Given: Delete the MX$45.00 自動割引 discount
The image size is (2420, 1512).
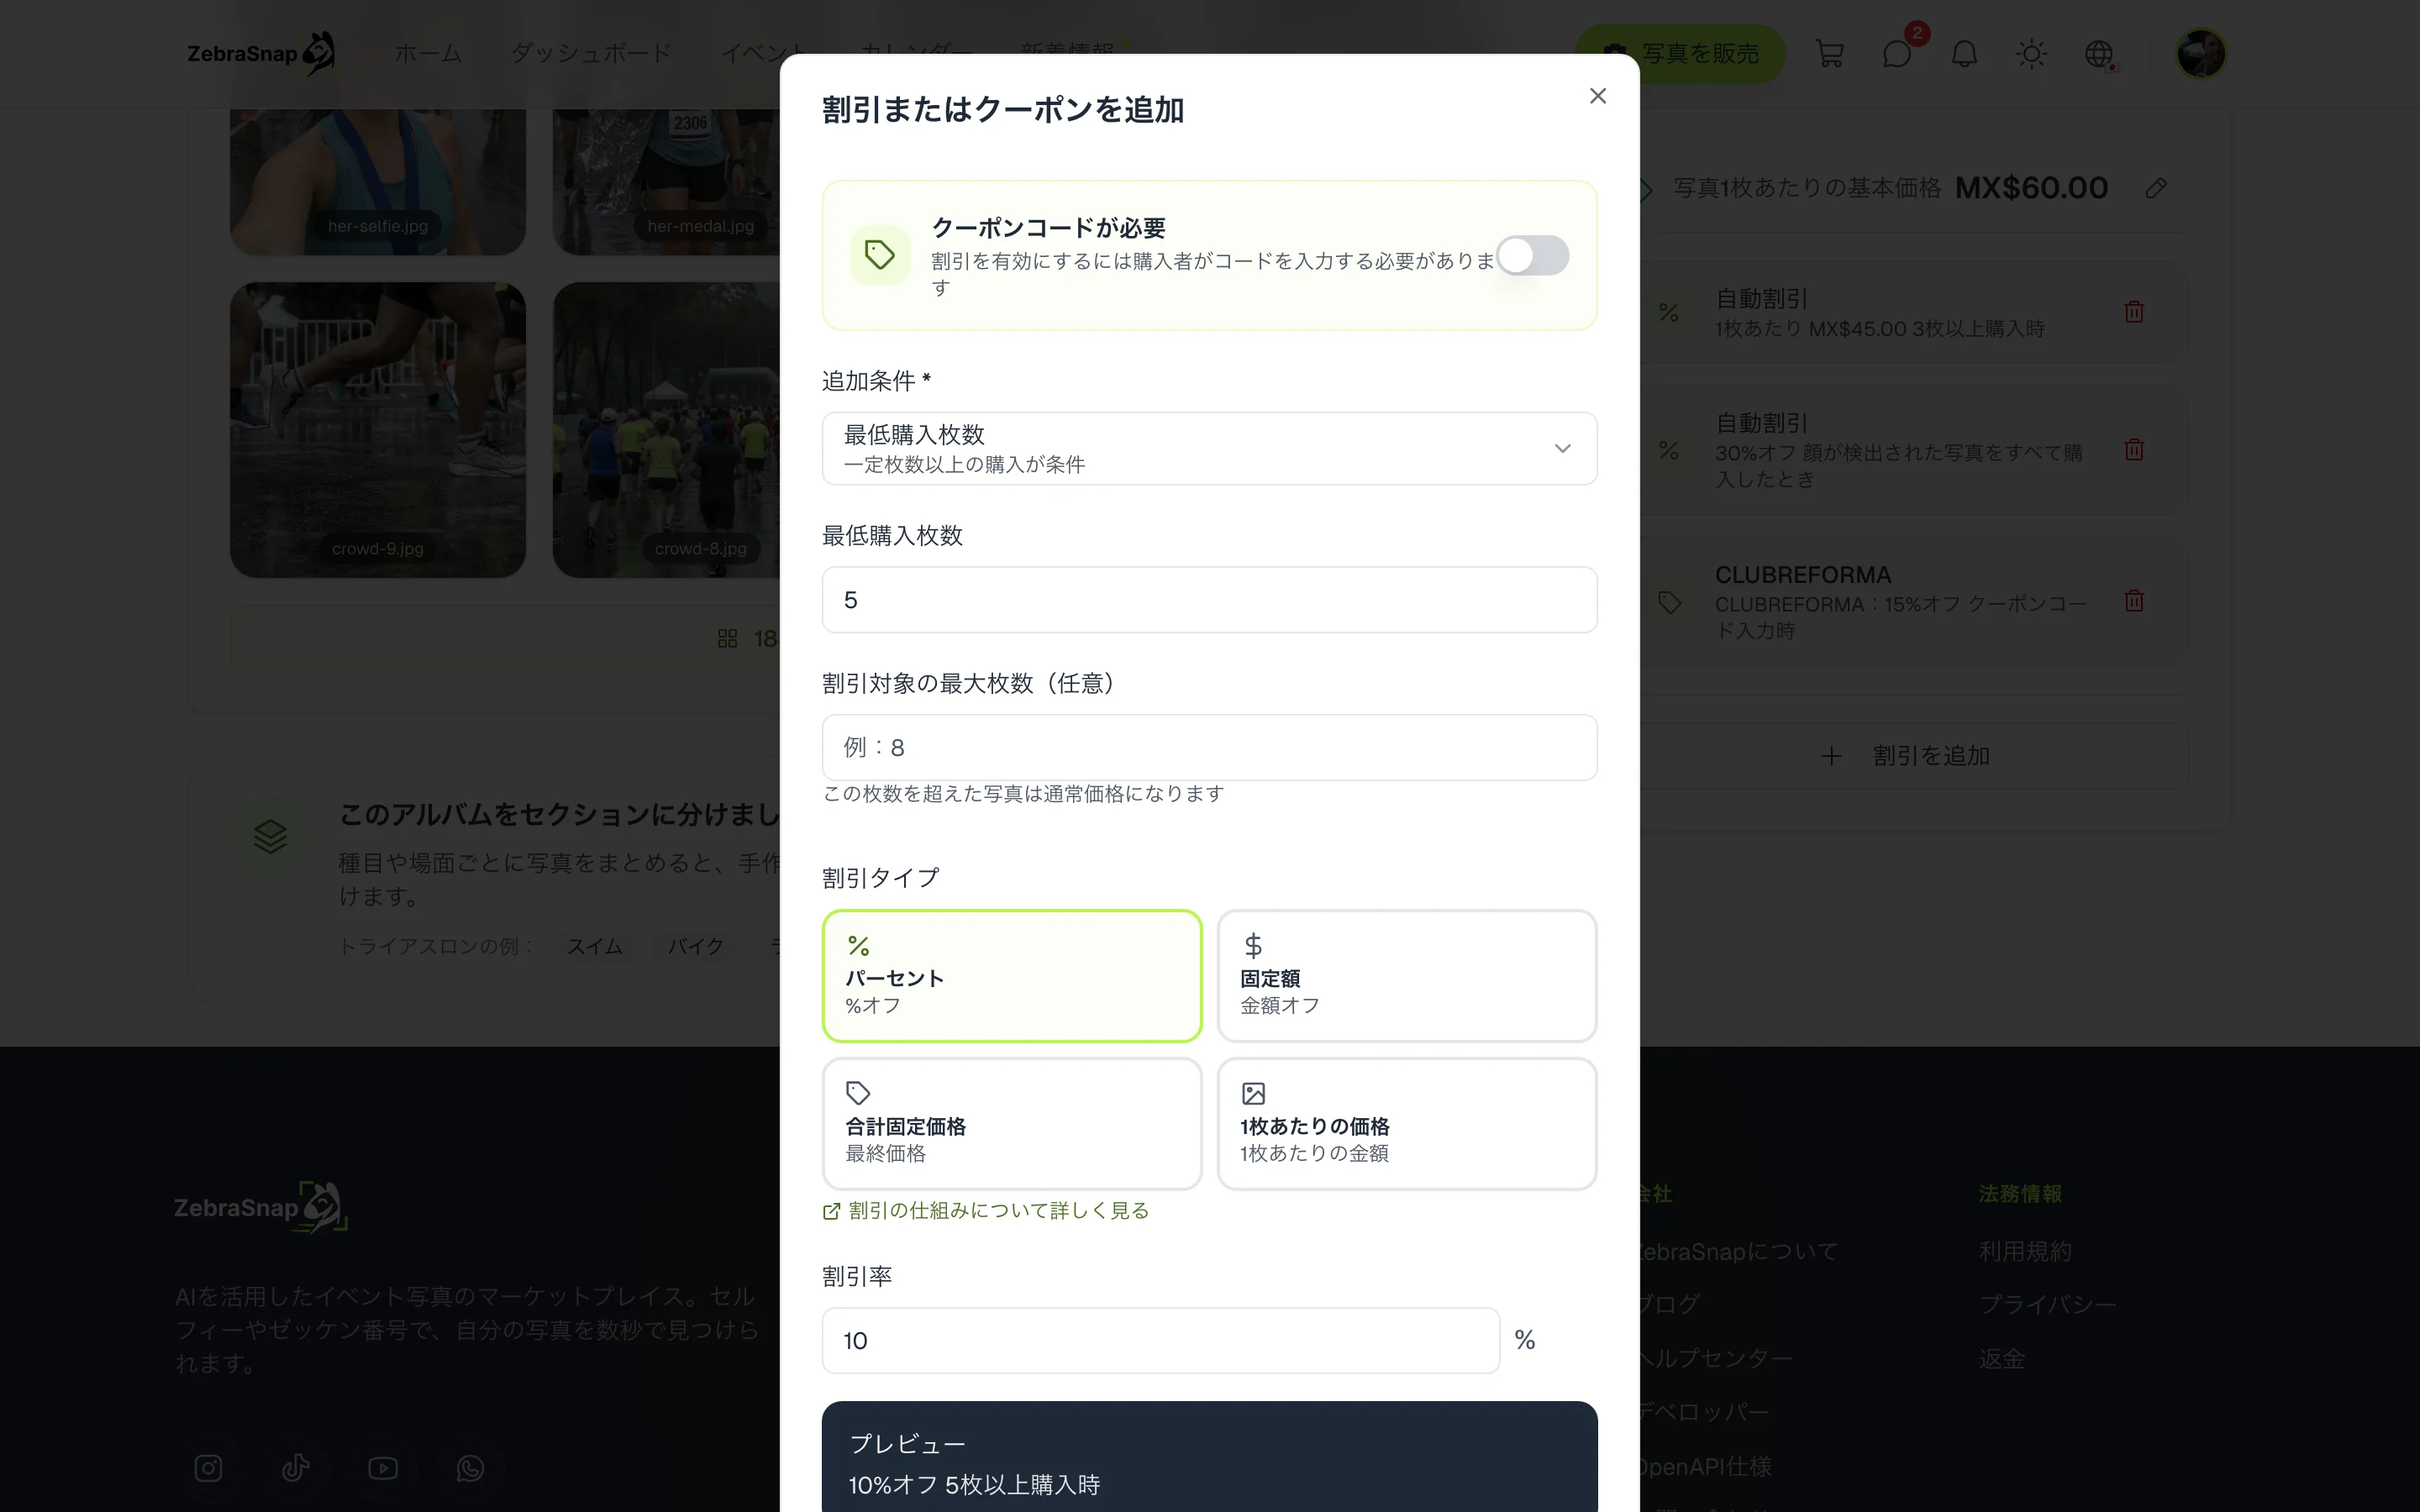Looking at the screenshot, I should click(x=2134, y=312).
